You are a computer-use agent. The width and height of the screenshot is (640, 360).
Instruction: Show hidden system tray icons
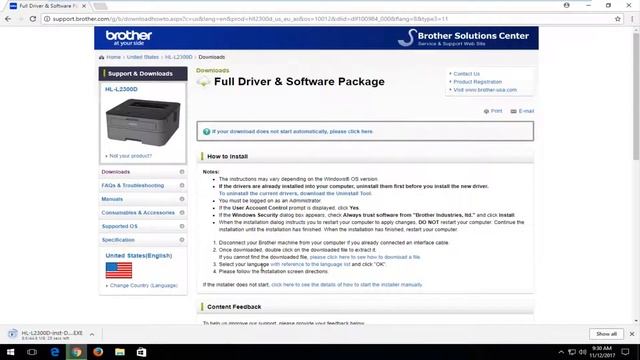[x=561, y=352]
